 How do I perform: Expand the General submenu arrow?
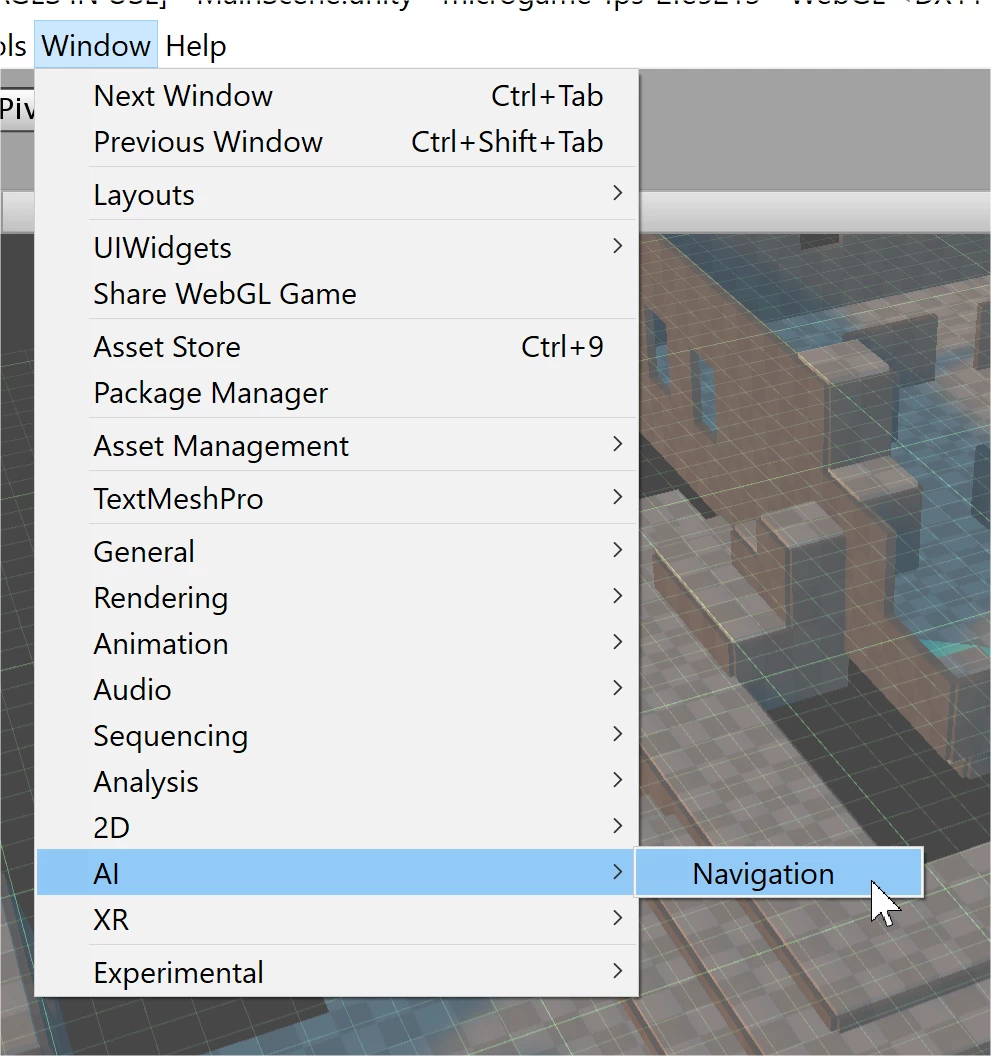[617, 550]
